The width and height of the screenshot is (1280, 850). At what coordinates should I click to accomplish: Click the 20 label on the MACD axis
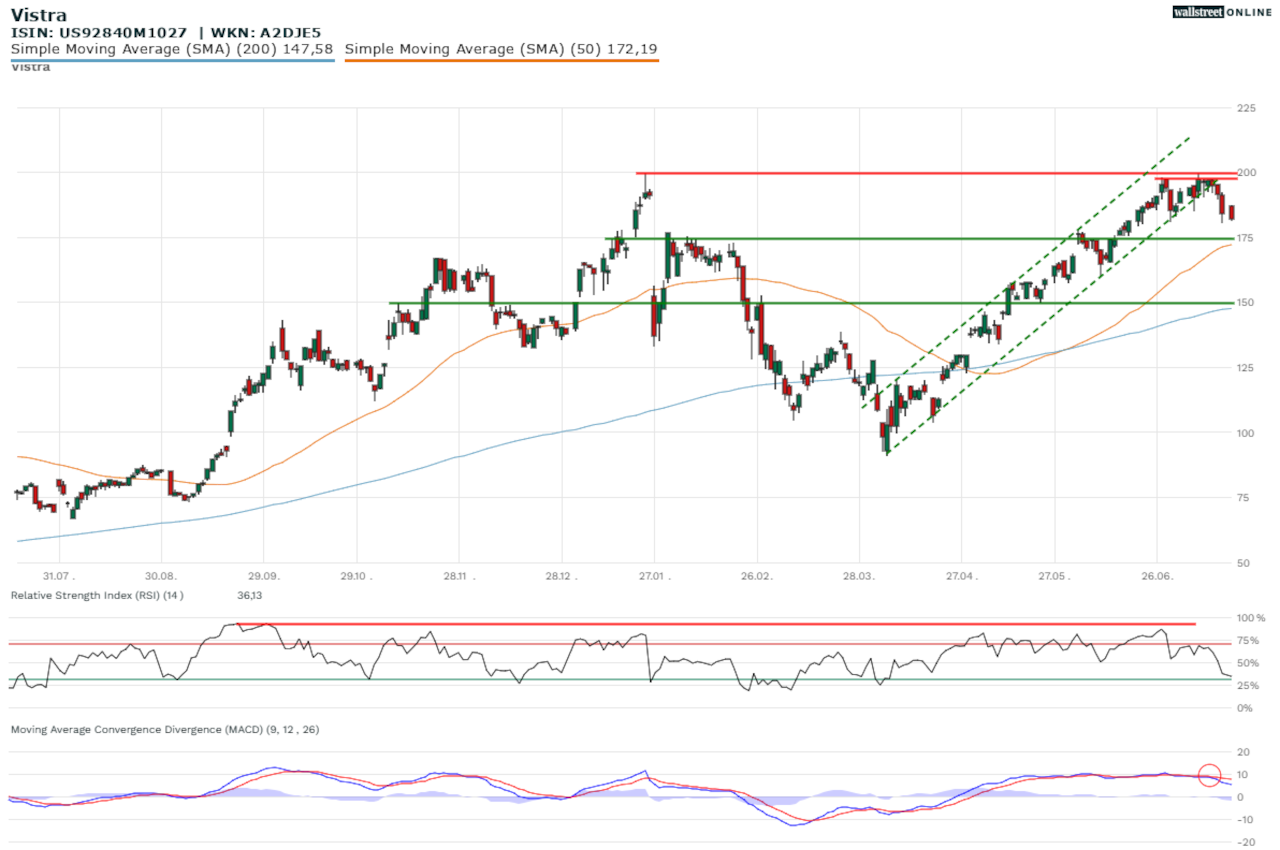click(1243, 753)
